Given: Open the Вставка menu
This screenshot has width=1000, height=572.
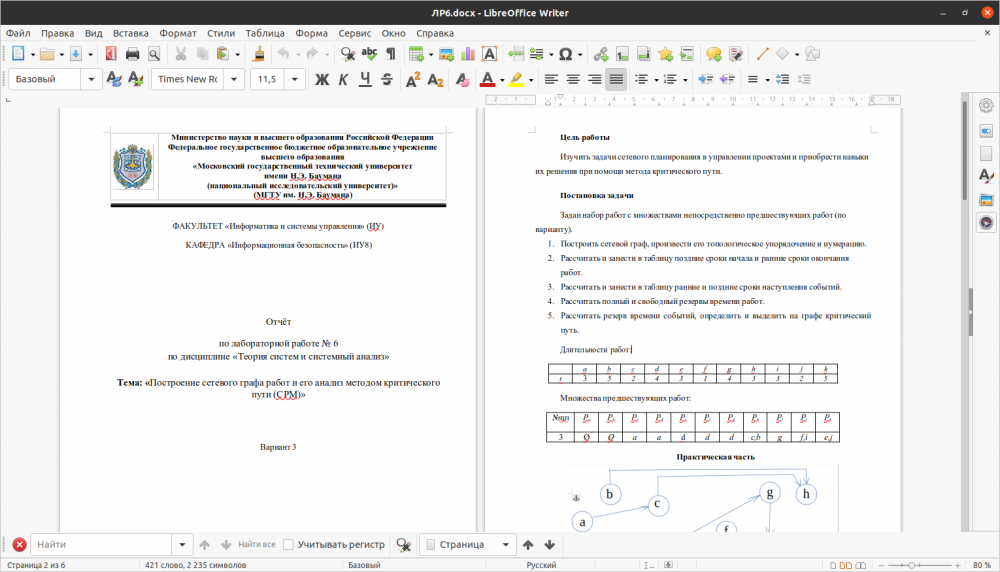Looking at the screenshot, I should click(x=131, y=33).
